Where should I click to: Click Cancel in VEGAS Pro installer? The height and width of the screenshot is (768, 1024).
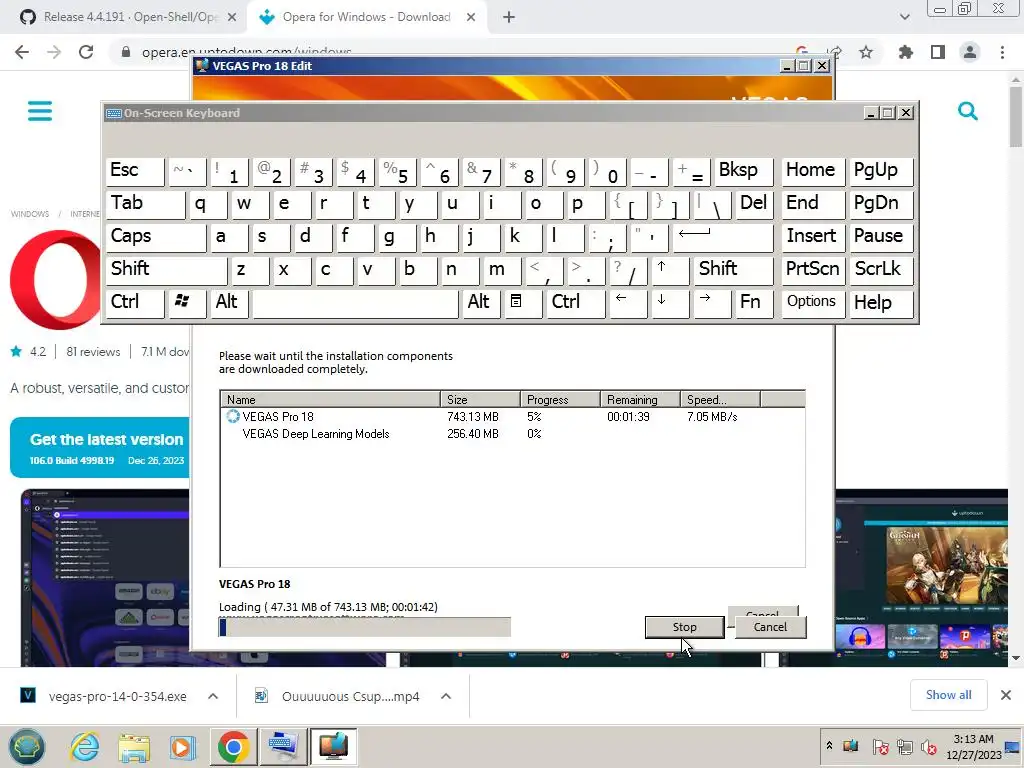point(770,627)
